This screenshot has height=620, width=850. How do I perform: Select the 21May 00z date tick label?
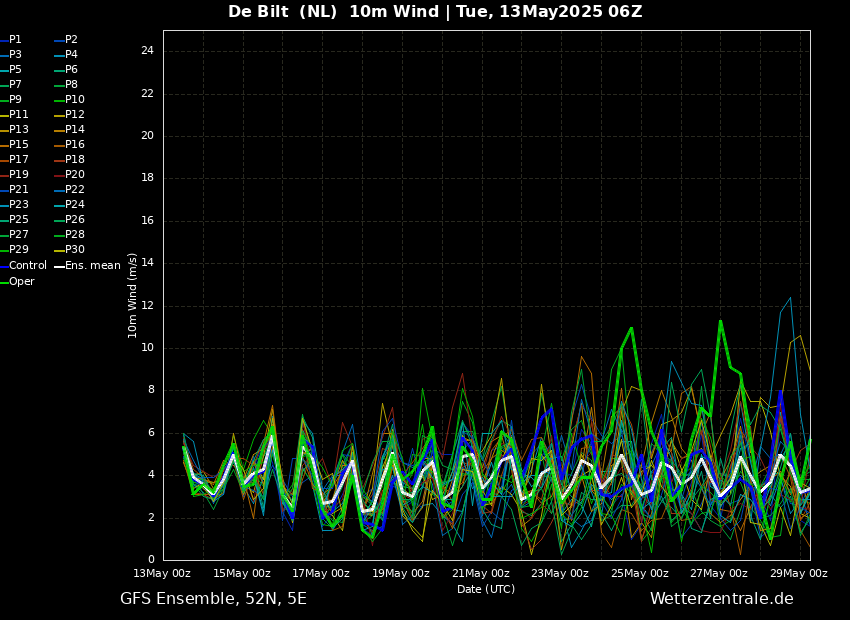(x=481, y=574)
